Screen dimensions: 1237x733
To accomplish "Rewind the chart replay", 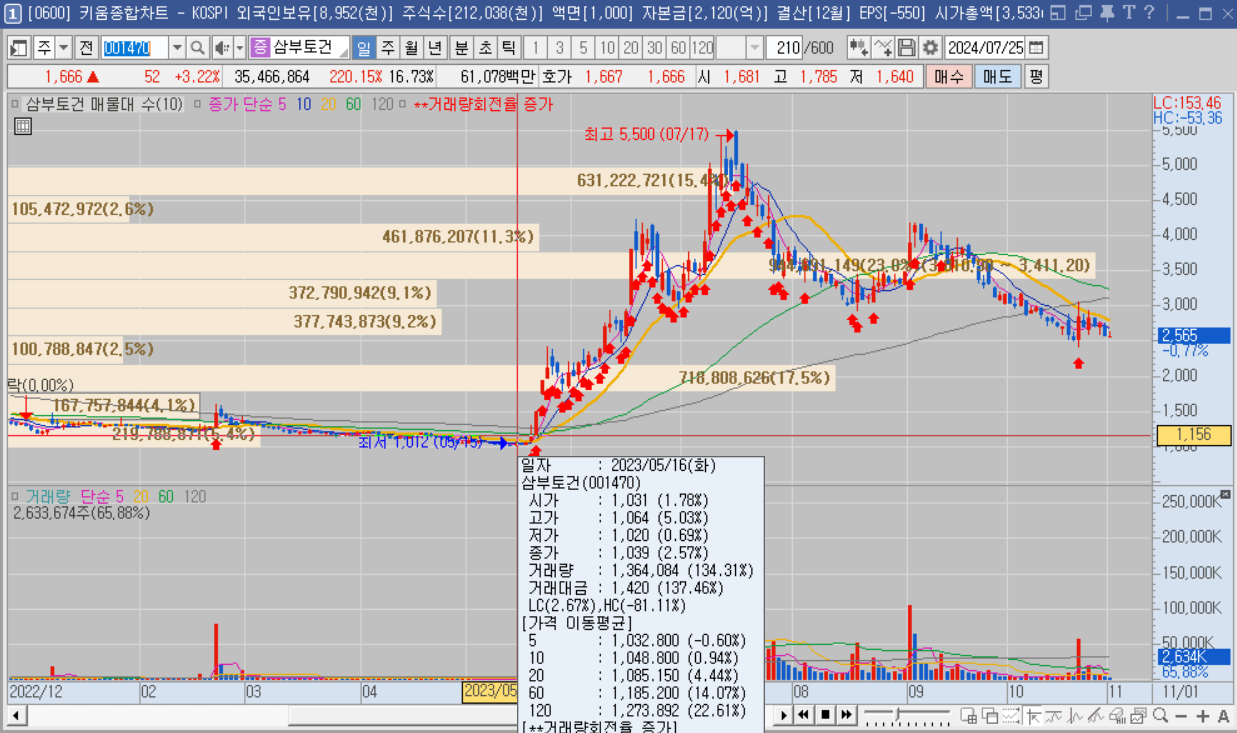I will coord(803,715).
